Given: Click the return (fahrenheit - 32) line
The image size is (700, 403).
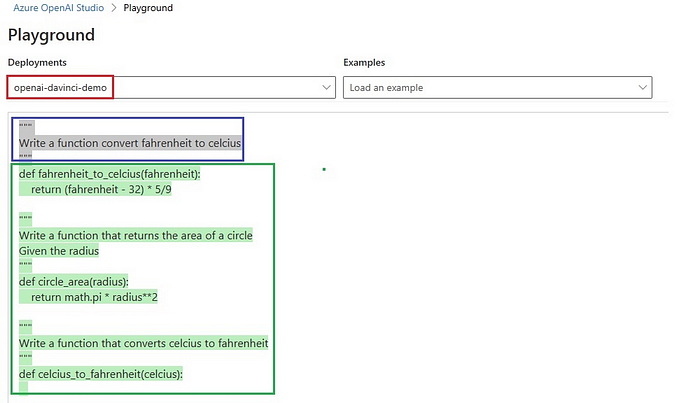Looking at the screenshot, I should click(x=101, y=189).
